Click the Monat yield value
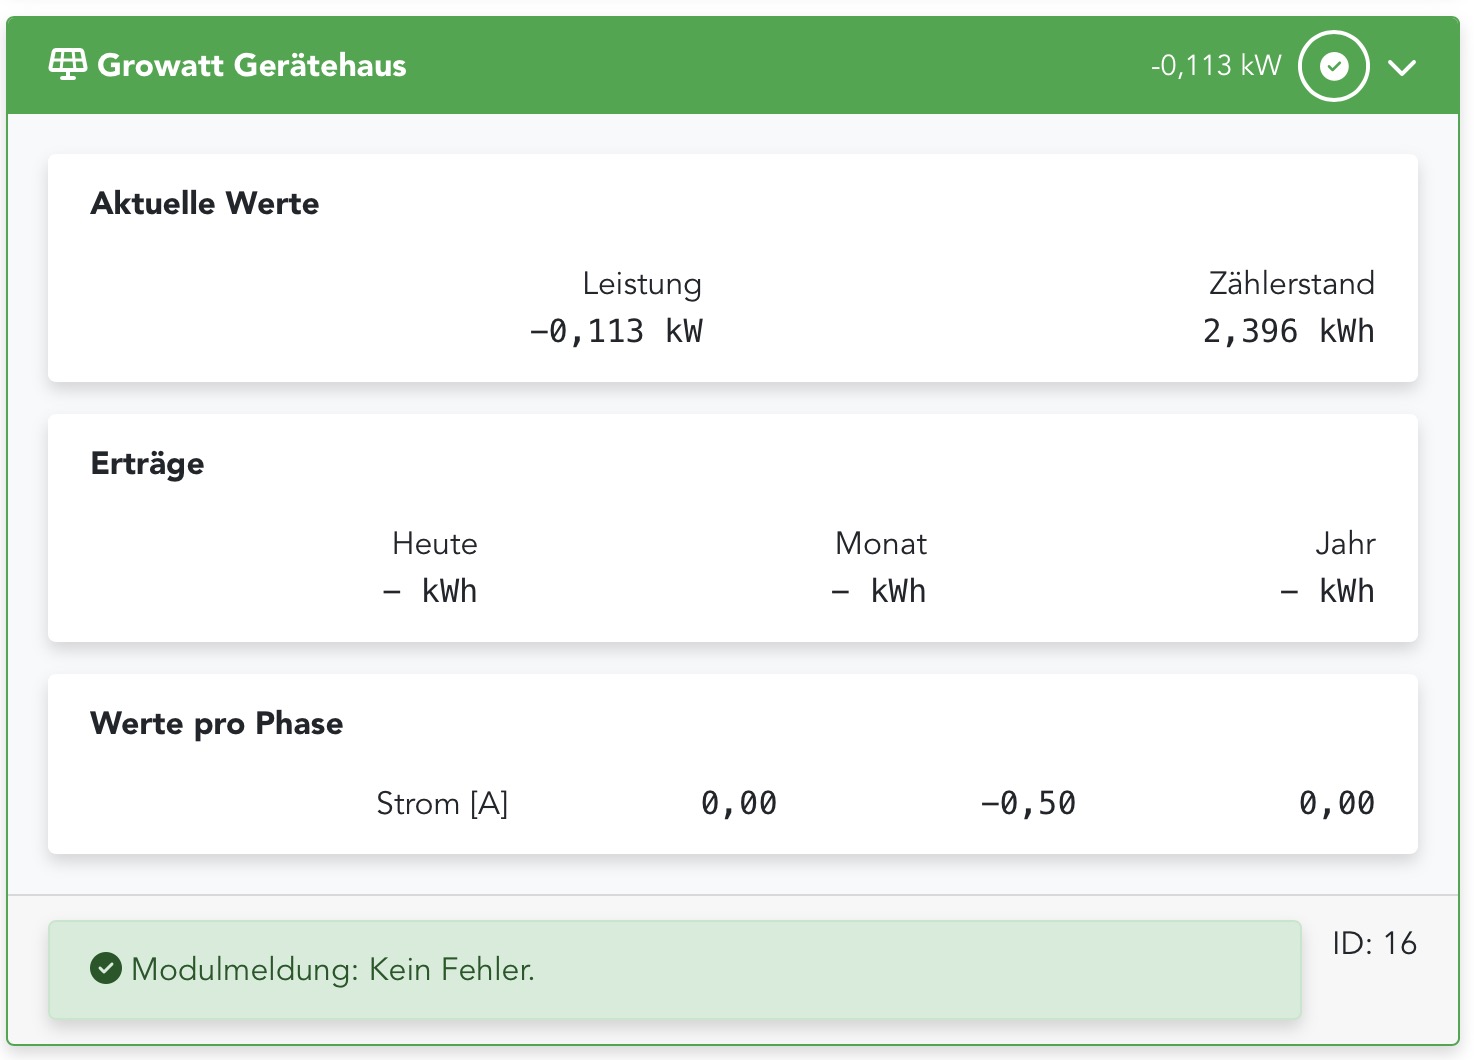The image size is (1474, 1060). (879, 591)
